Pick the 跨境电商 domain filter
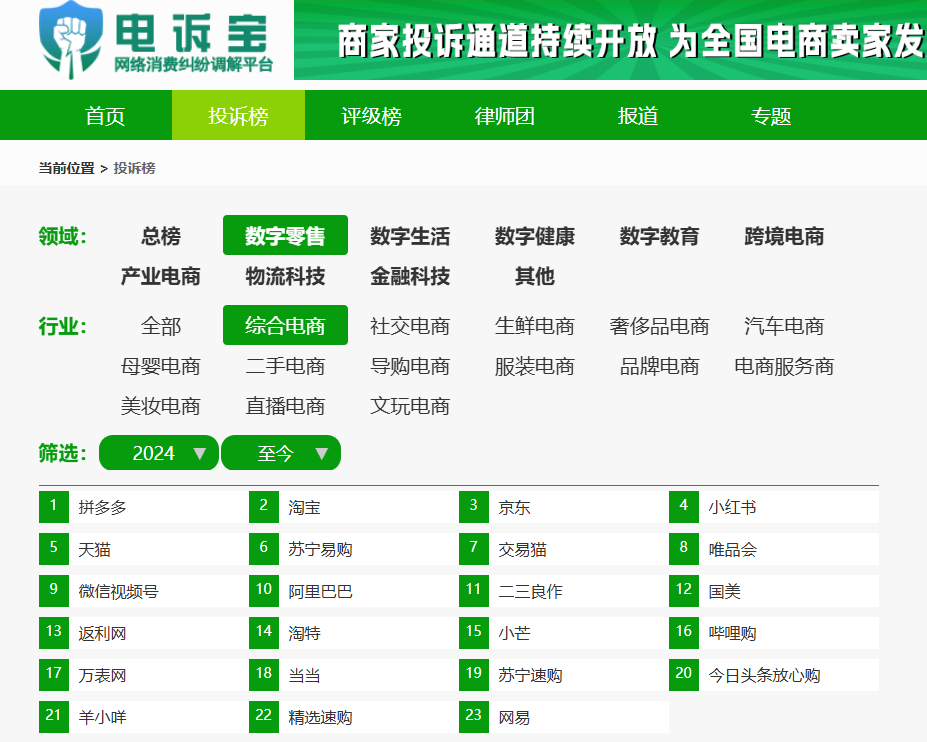Screen dimensions: 927x742 tap(784, 236)
